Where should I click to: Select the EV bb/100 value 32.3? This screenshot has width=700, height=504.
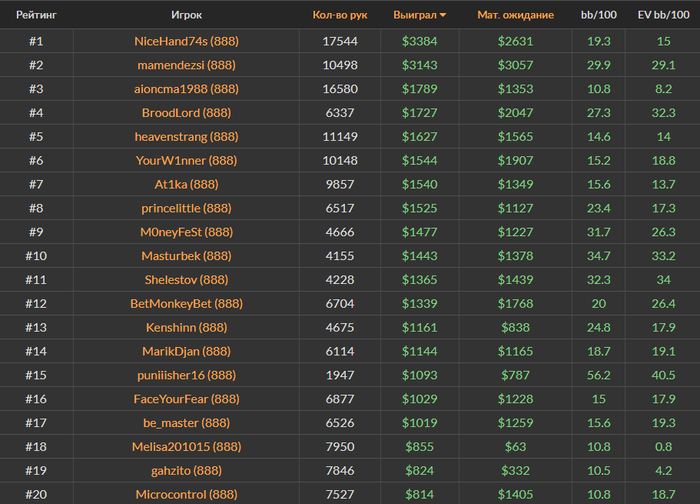tap(663, 113)
